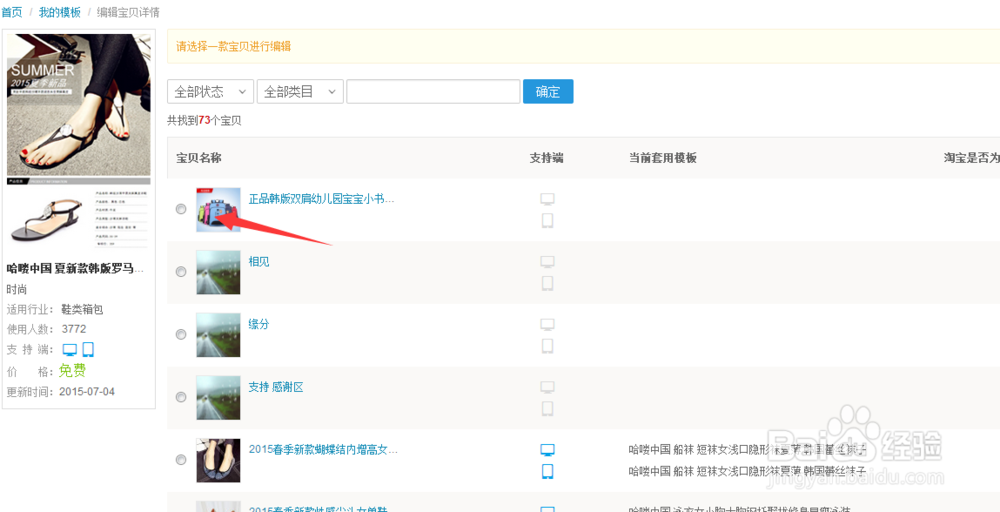Click the colorful backpack product thumbnail
This screenshot has height=512, width=1000.
(218, 210)
